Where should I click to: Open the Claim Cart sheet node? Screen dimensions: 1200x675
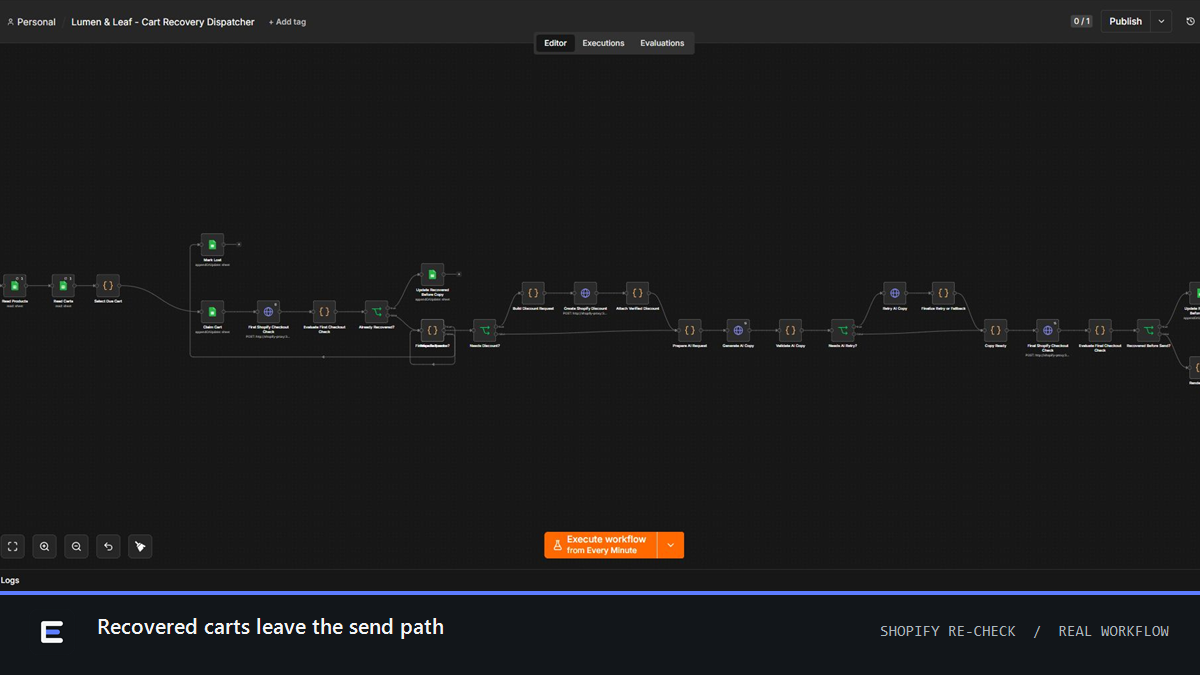coord(212,312)
